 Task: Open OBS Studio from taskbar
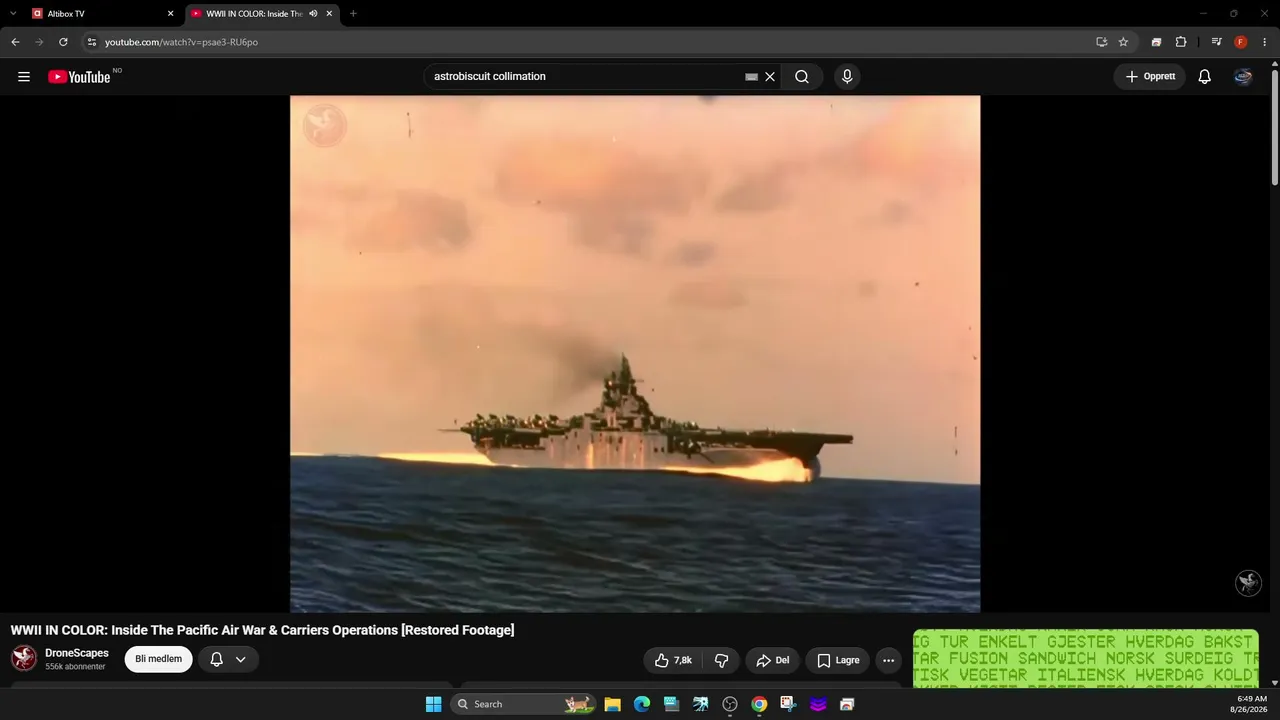[x=730, y=704]
